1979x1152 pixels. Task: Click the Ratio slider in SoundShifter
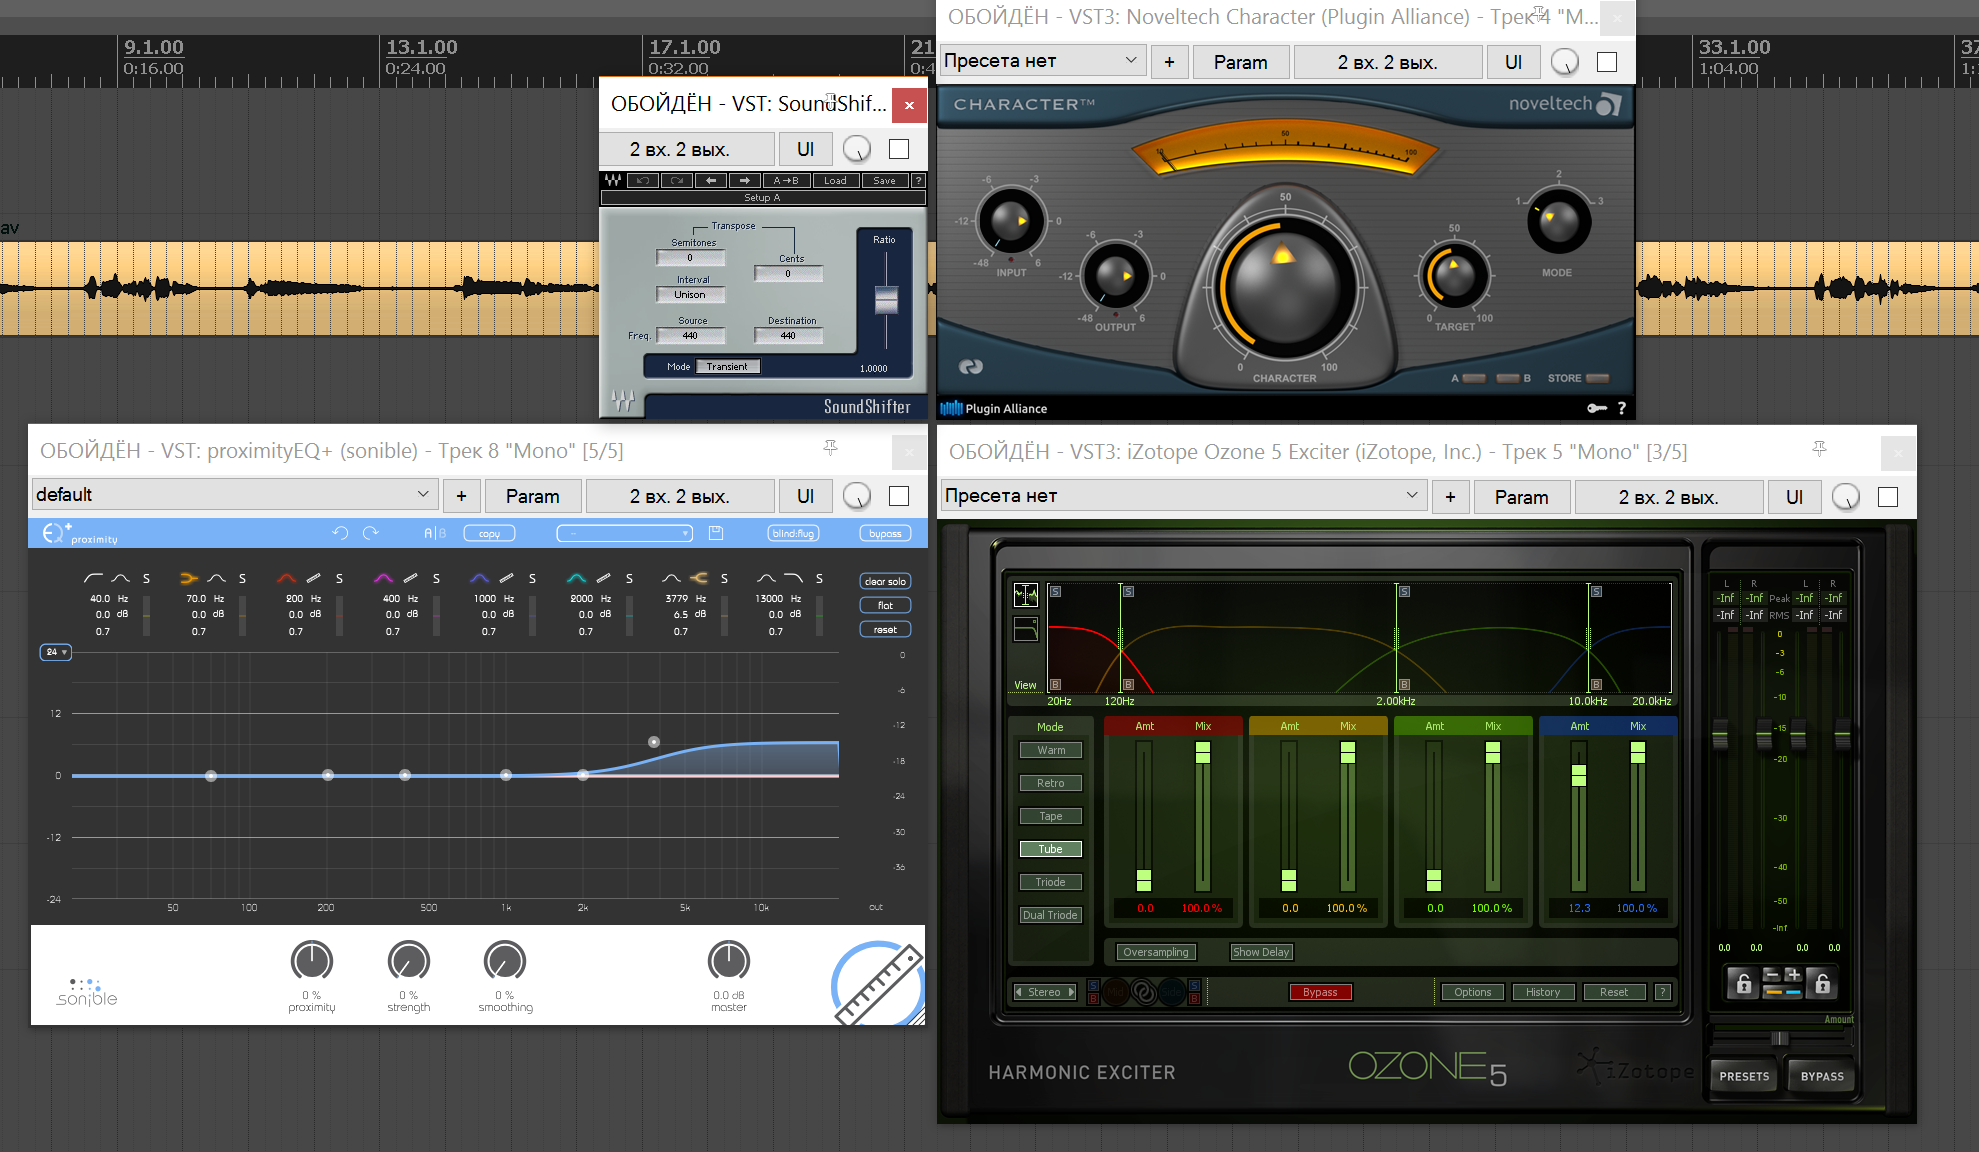[886, 300]
